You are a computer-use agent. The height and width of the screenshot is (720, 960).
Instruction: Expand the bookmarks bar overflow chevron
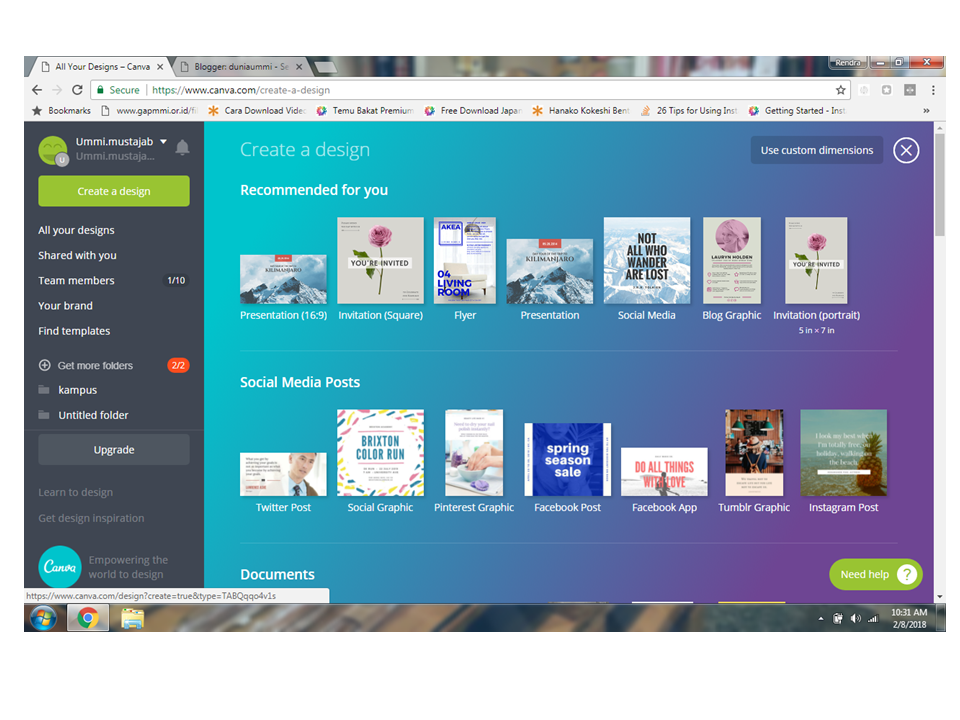tap(926, 111)
